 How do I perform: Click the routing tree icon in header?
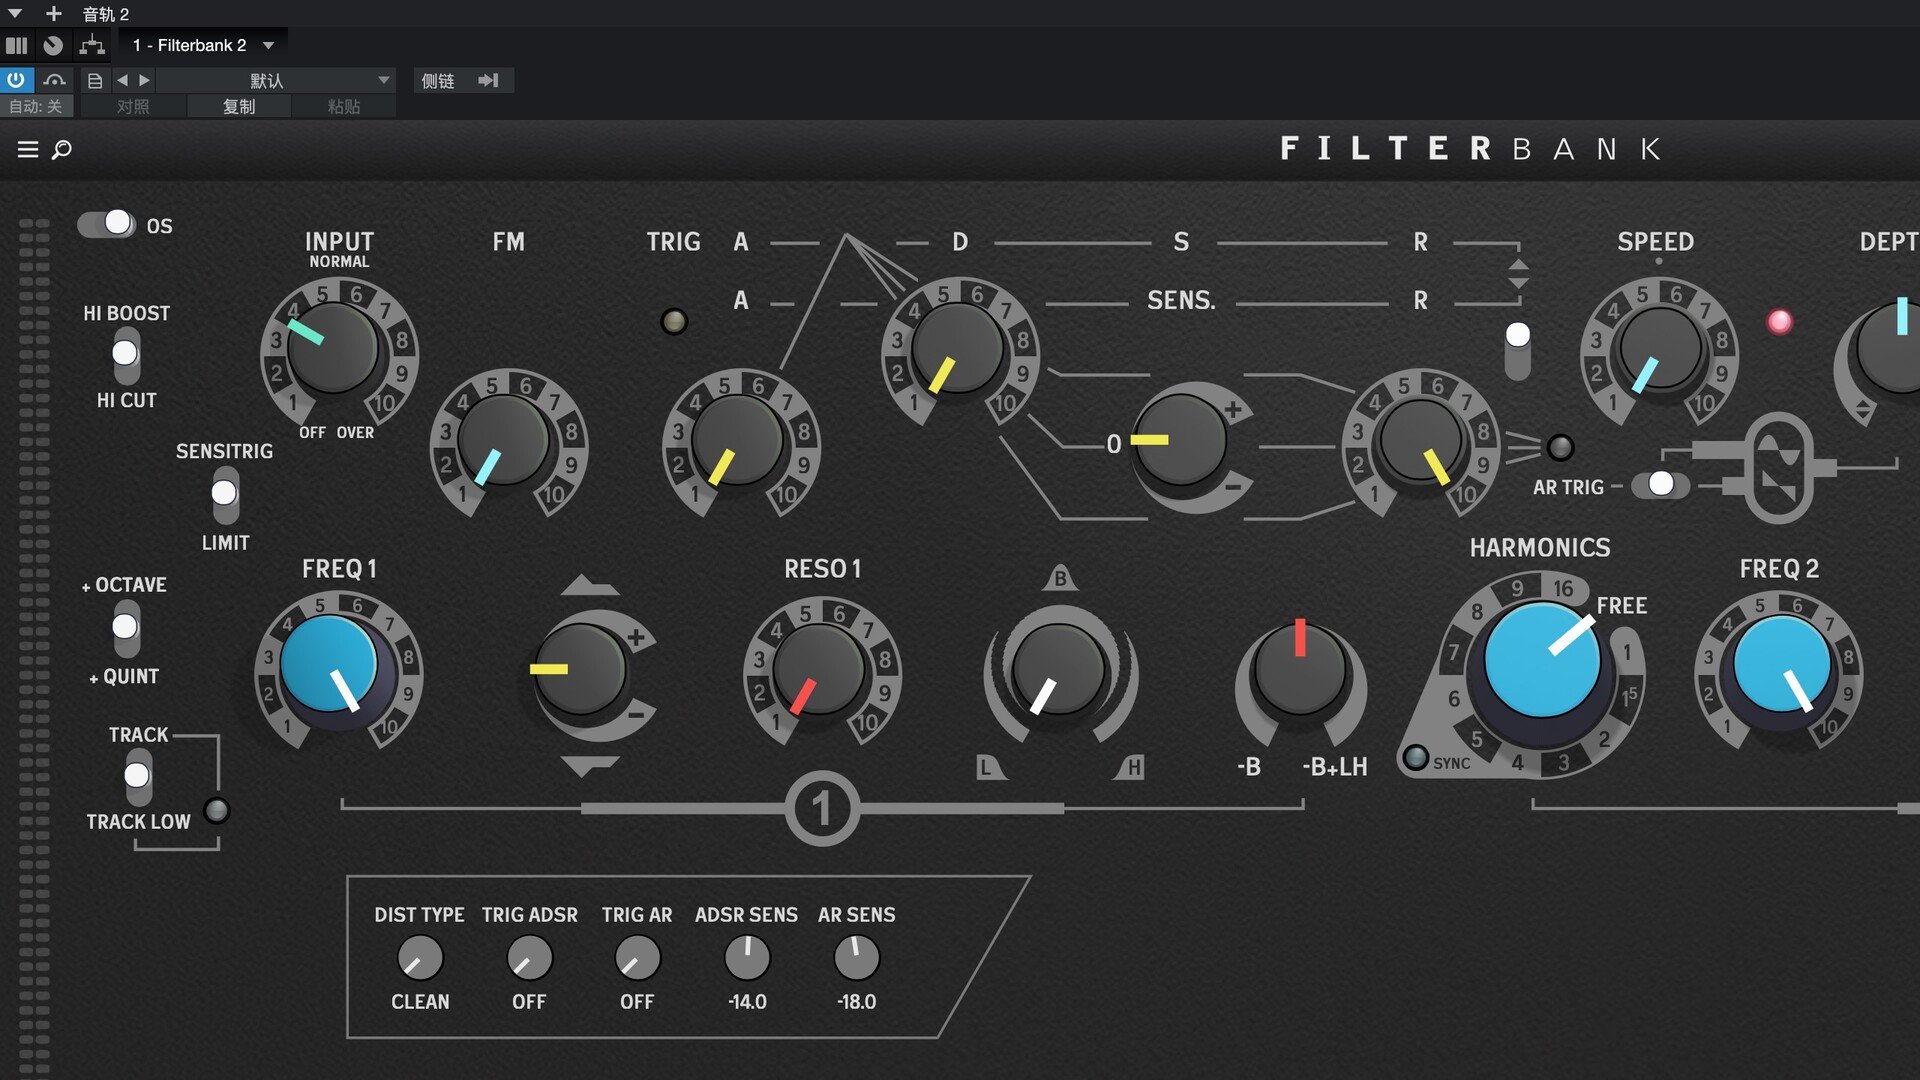point(92,46)
